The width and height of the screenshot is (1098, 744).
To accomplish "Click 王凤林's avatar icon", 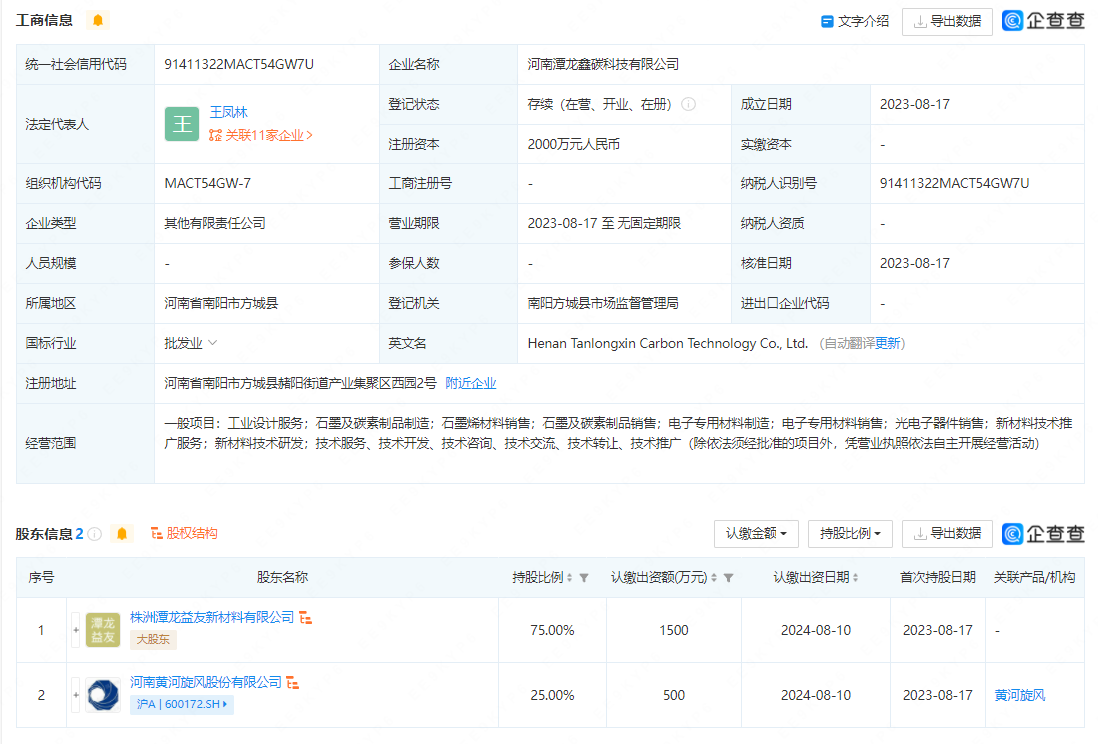I will pyautogui.click(x=182, y=124).
